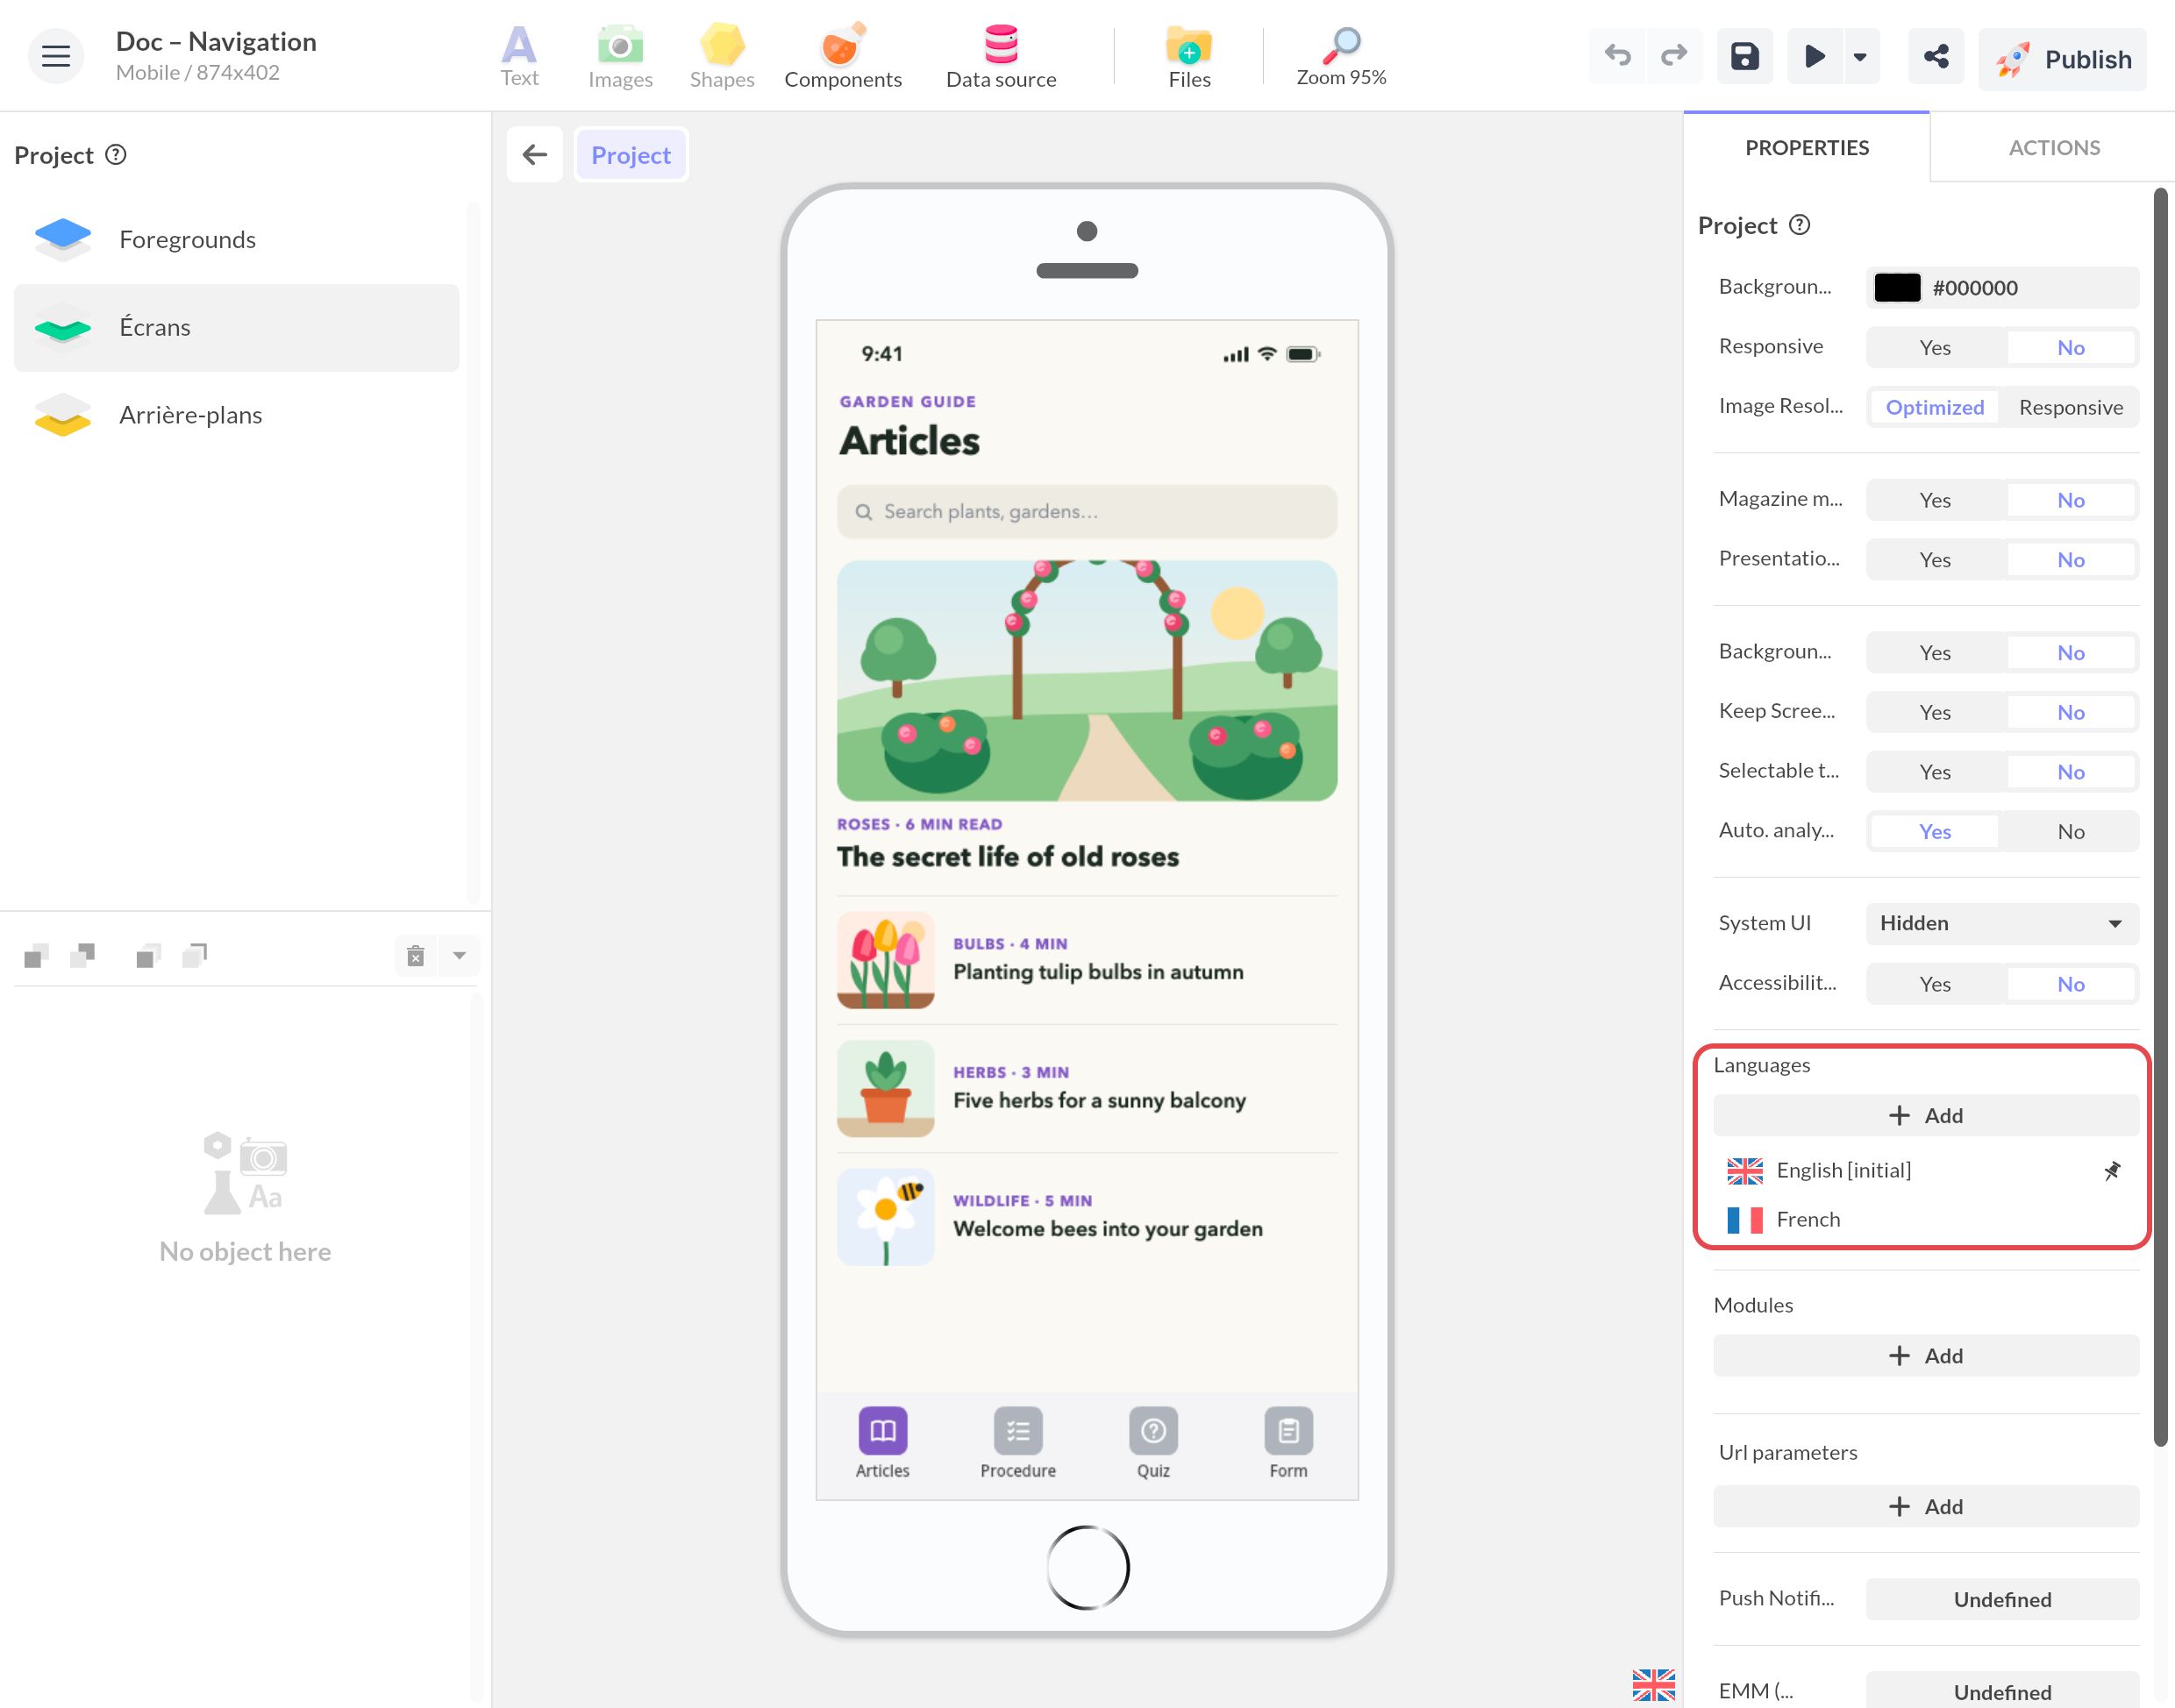Image resolution: width=2175 pixels, height=1708 pixels.
Task: Open the hamburger main menu
Action: (56, 56)
